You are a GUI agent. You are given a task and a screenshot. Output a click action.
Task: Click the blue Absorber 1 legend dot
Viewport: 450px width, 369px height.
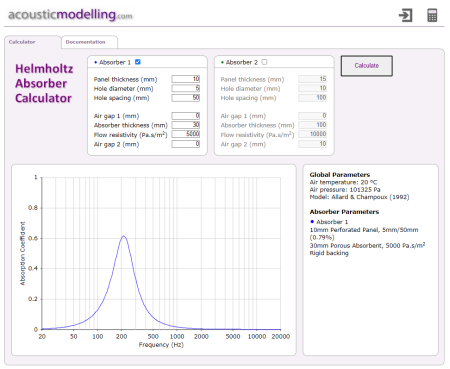pyautogui.click(x=312, y=222)
